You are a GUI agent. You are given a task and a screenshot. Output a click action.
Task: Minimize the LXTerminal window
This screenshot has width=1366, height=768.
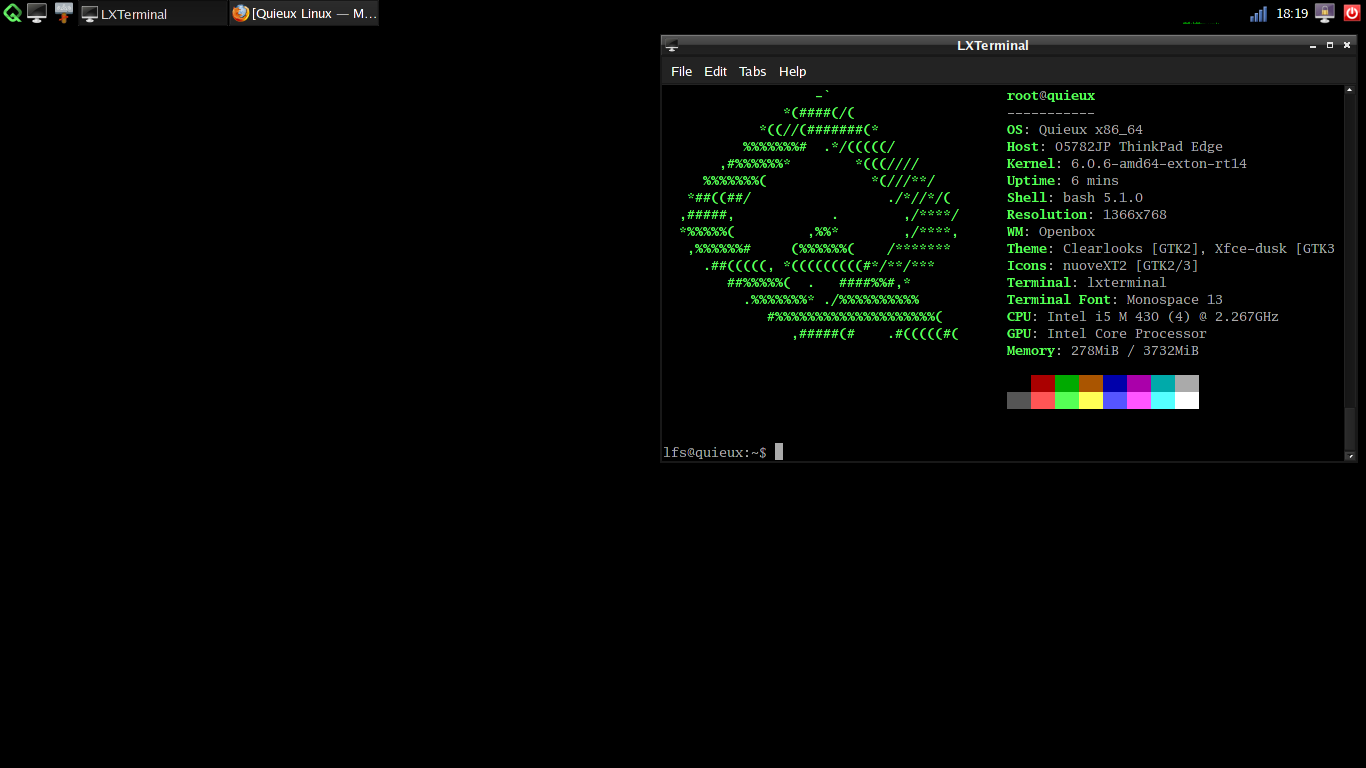pos(1313,45)
